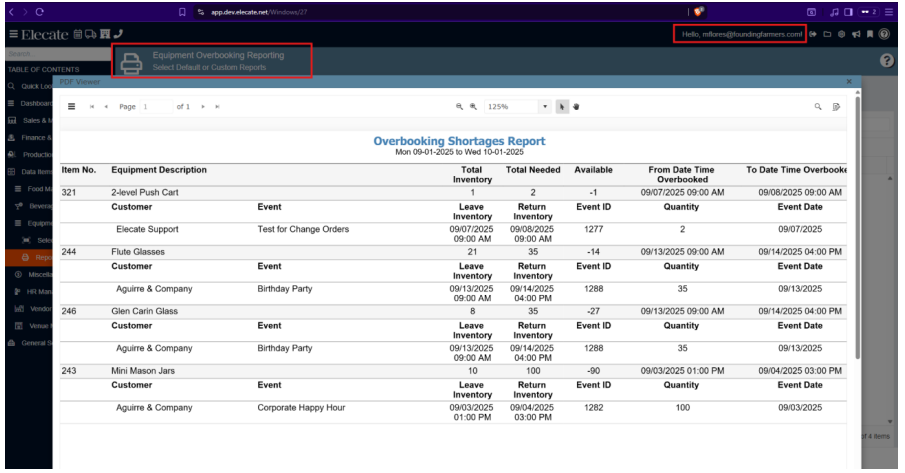Activate the hand pan tool

[578, 106]
